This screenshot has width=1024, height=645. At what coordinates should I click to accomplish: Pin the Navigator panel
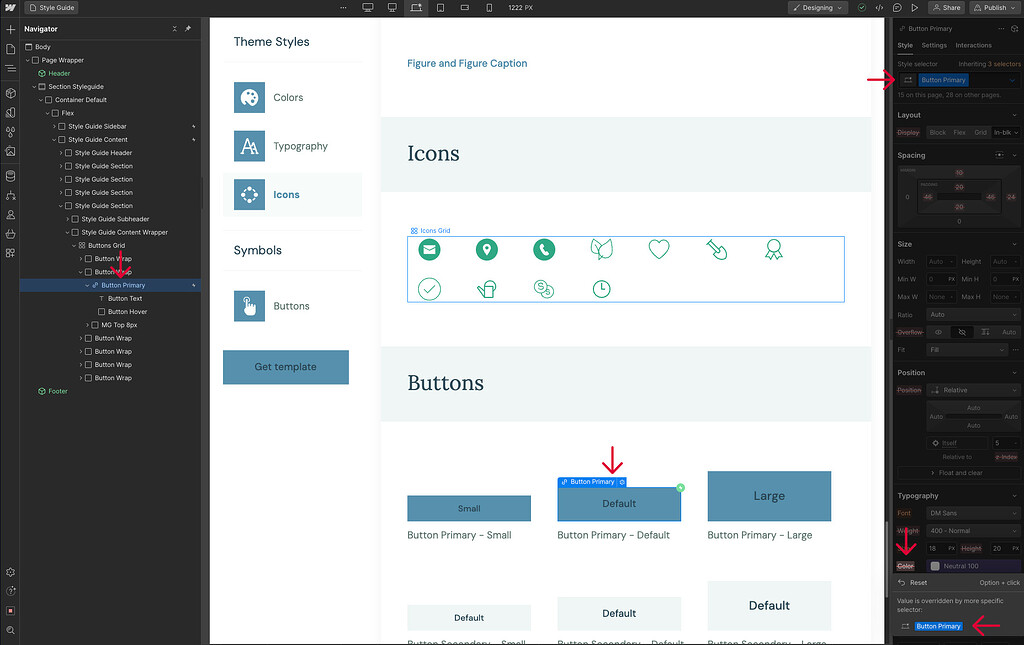tap(188, 28)
